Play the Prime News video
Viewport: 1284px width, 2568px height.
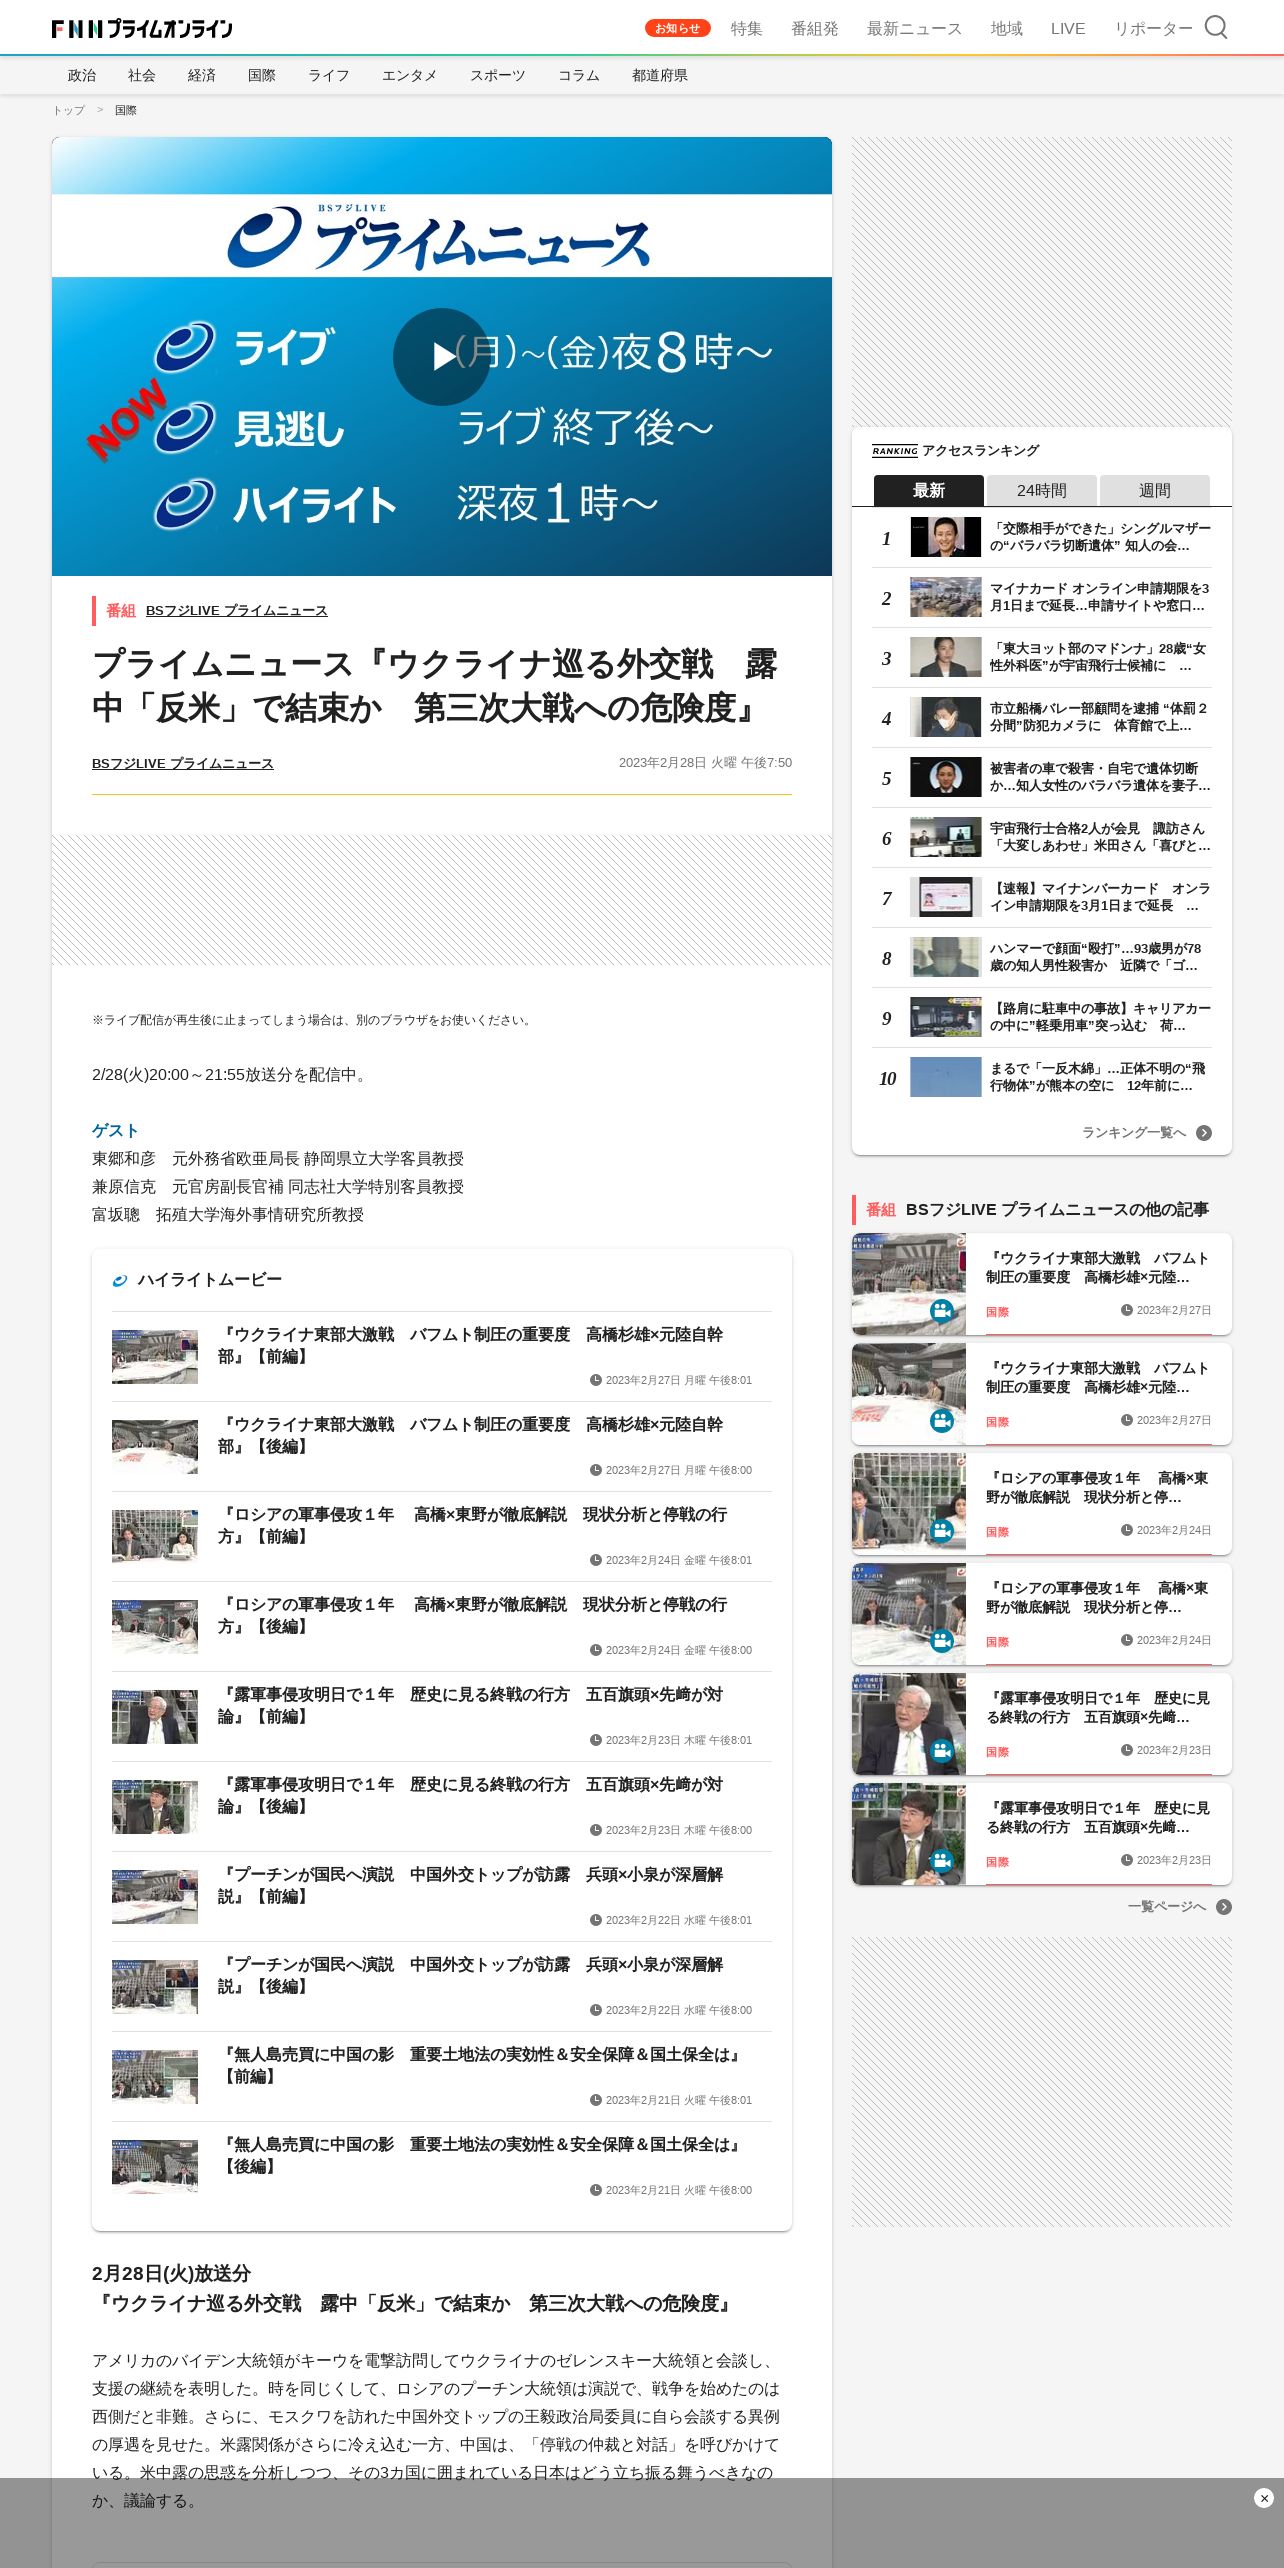[x=441, y=357]
